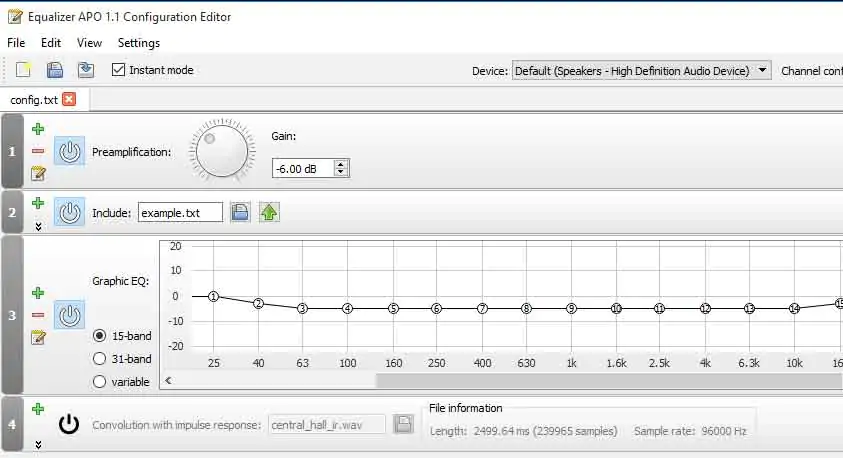The width and height of the screenshot is (843, 458).
Task: Click the Include file name field example.txt
Action: (x=180, y=213)
